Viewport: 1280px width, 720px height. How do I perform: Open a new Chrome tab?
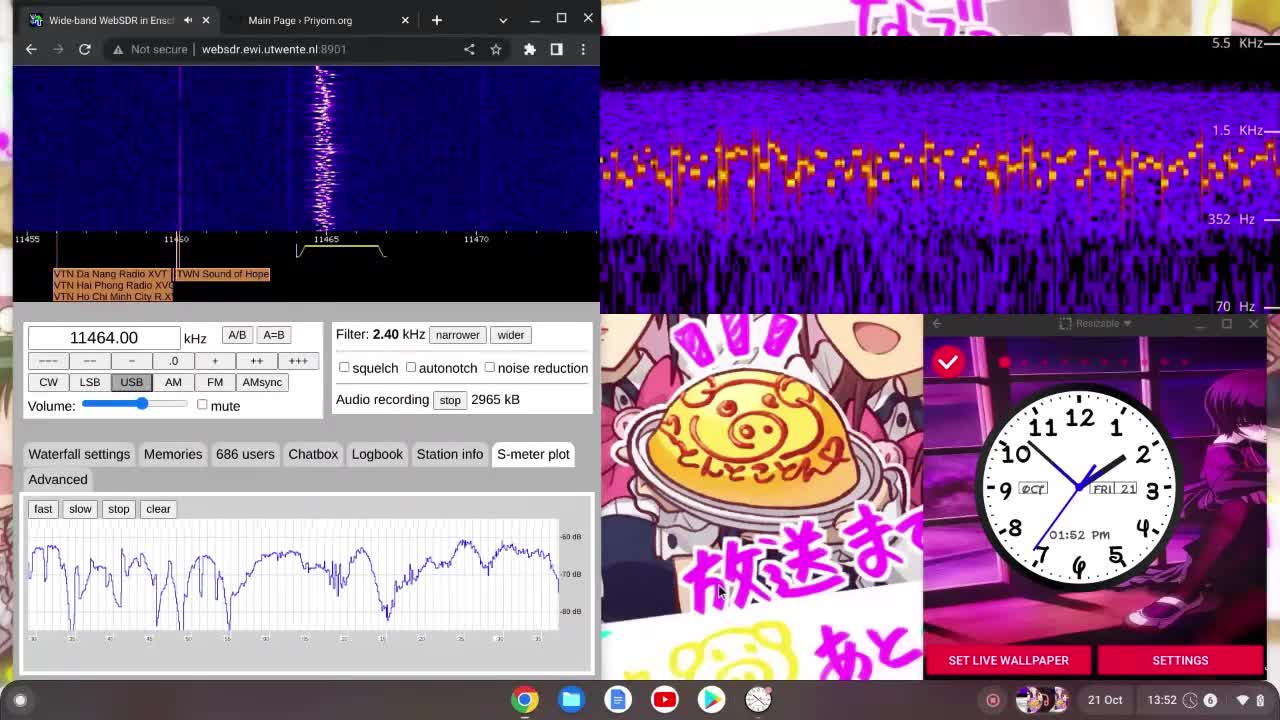point(437,20)
